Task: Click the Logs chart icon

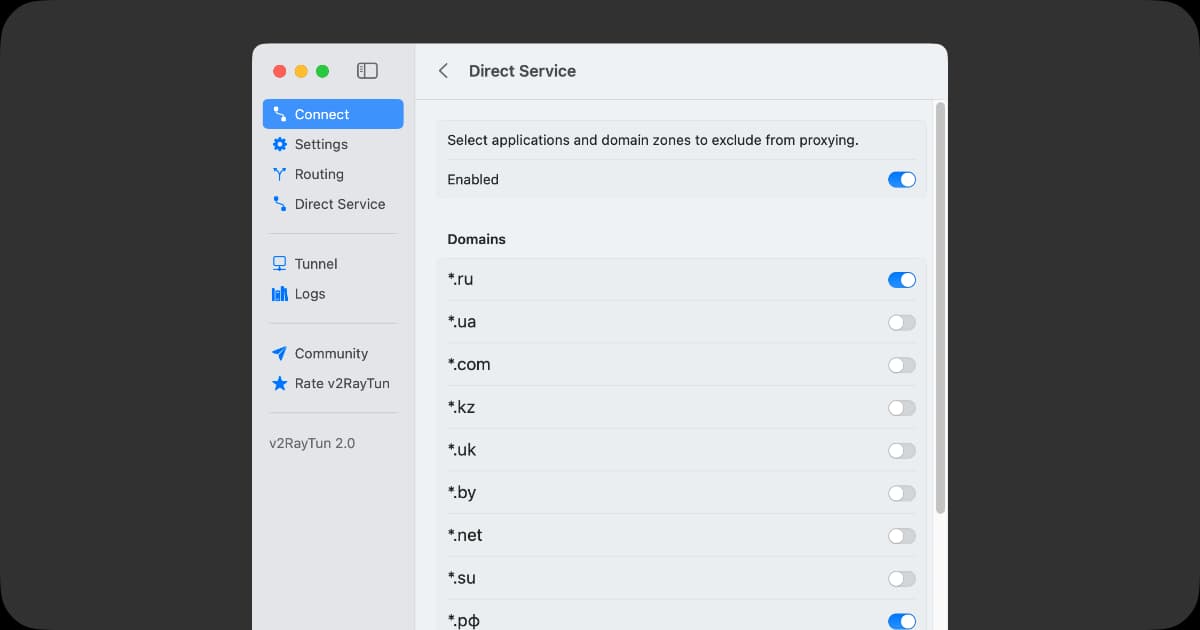Action: pyautogui.click(x=280, y=294)
